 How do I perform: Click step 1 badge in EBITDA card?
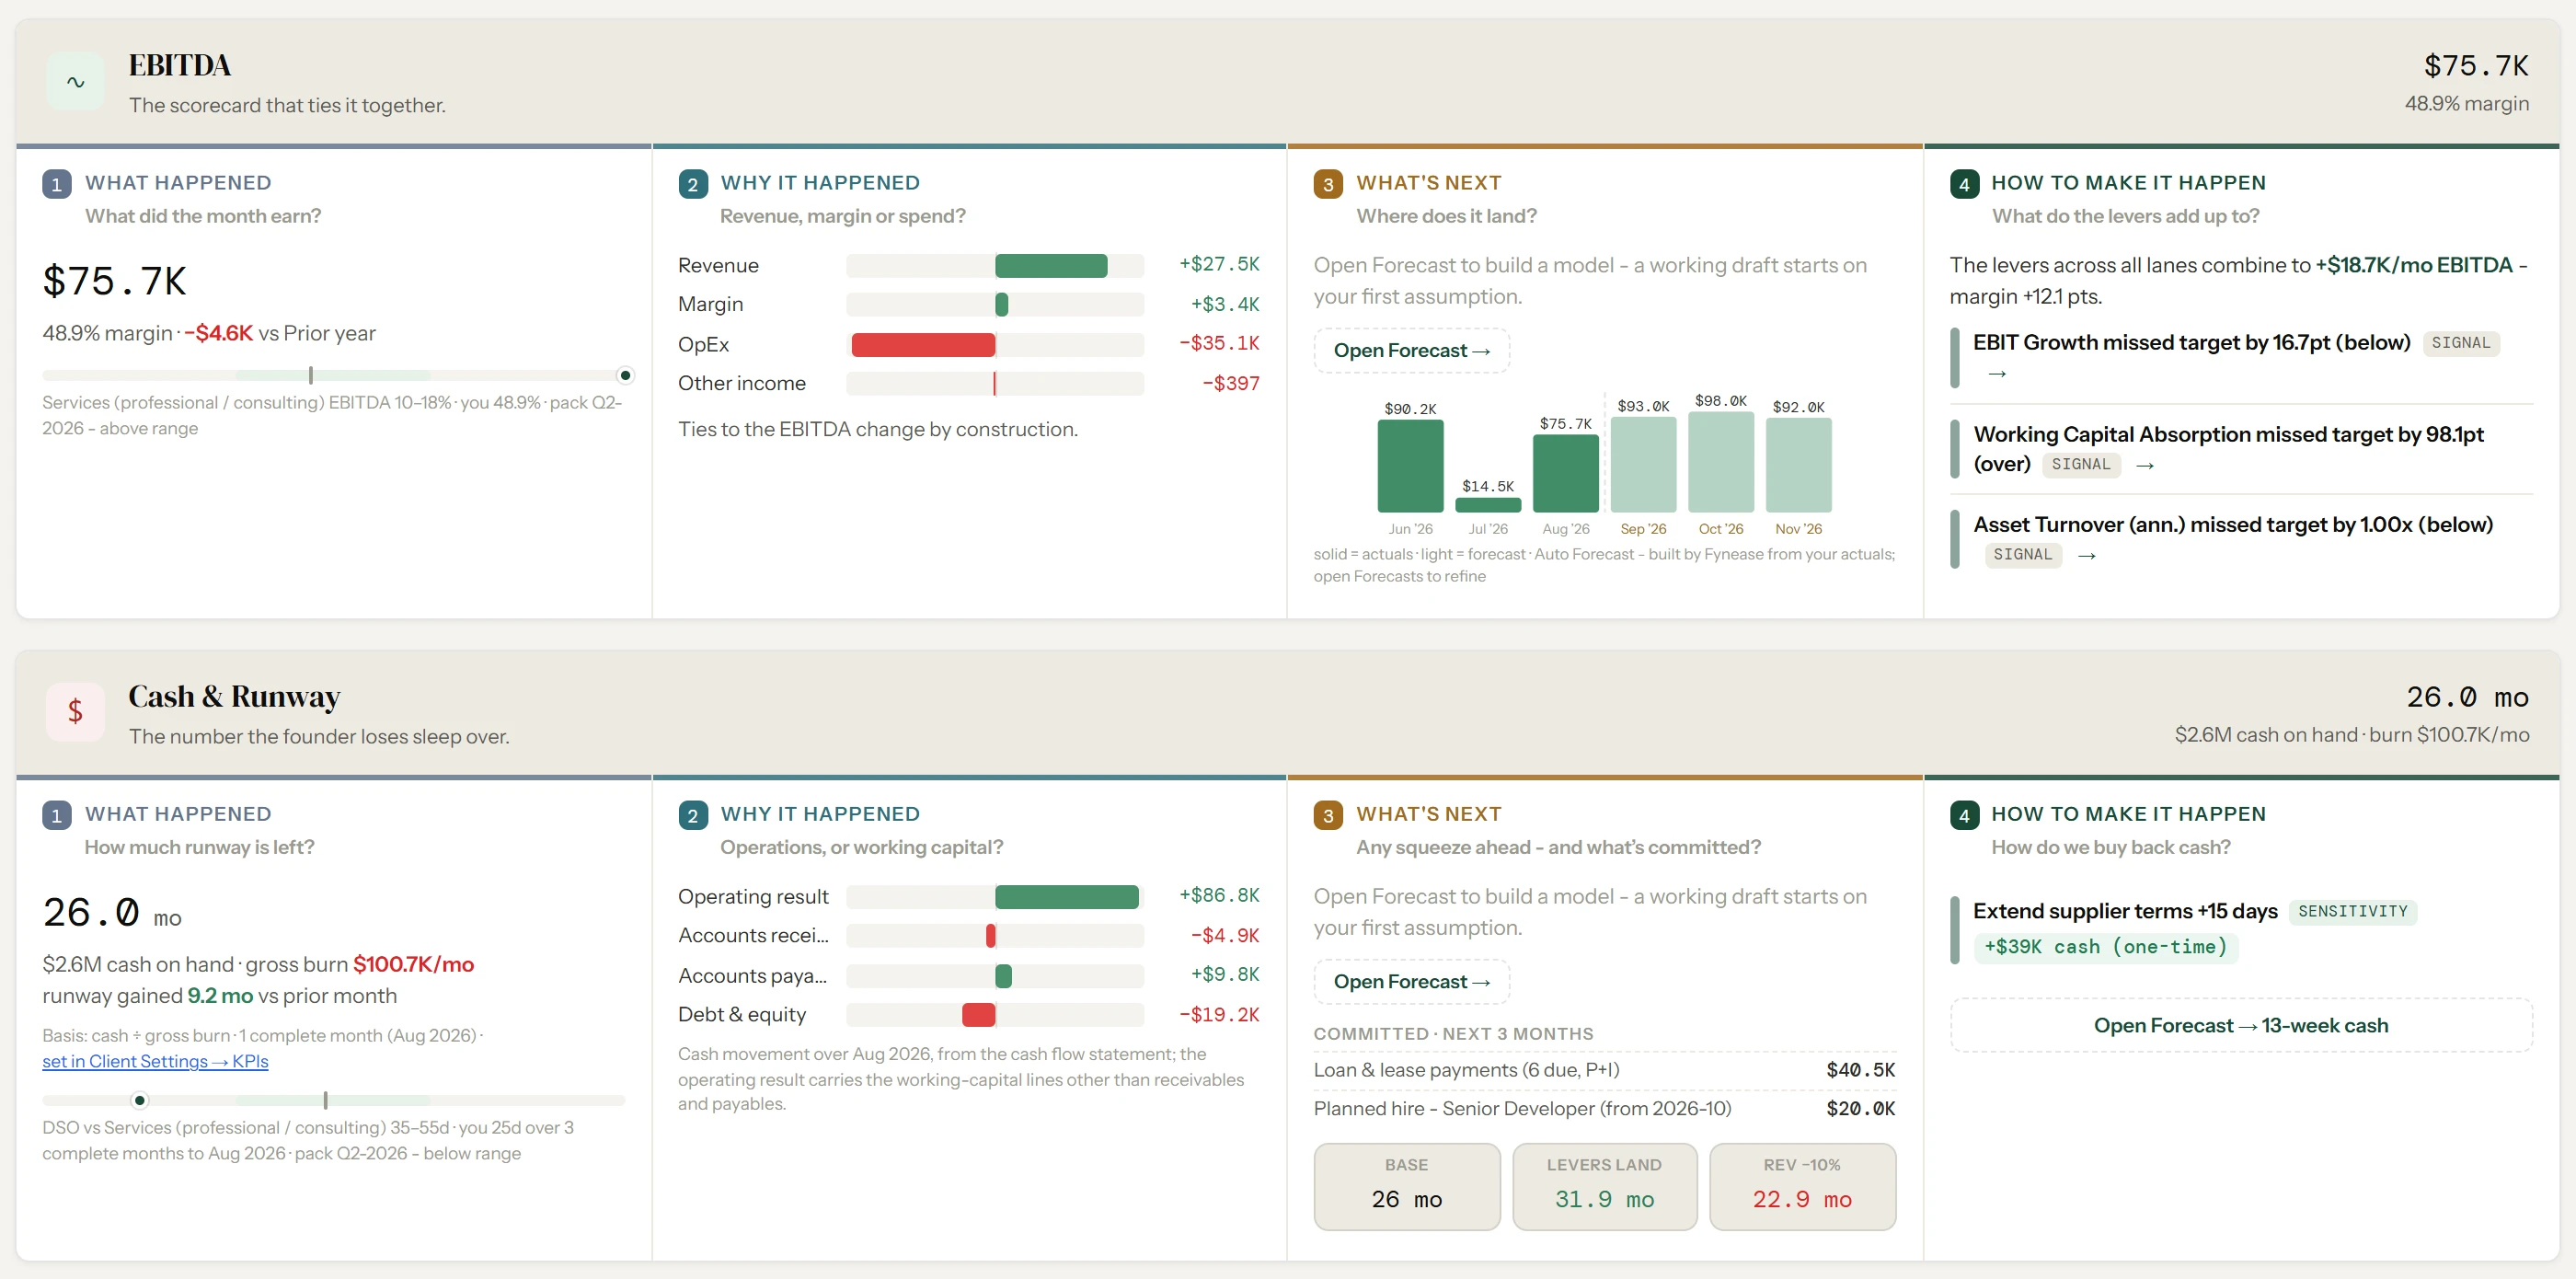(56, 184)
